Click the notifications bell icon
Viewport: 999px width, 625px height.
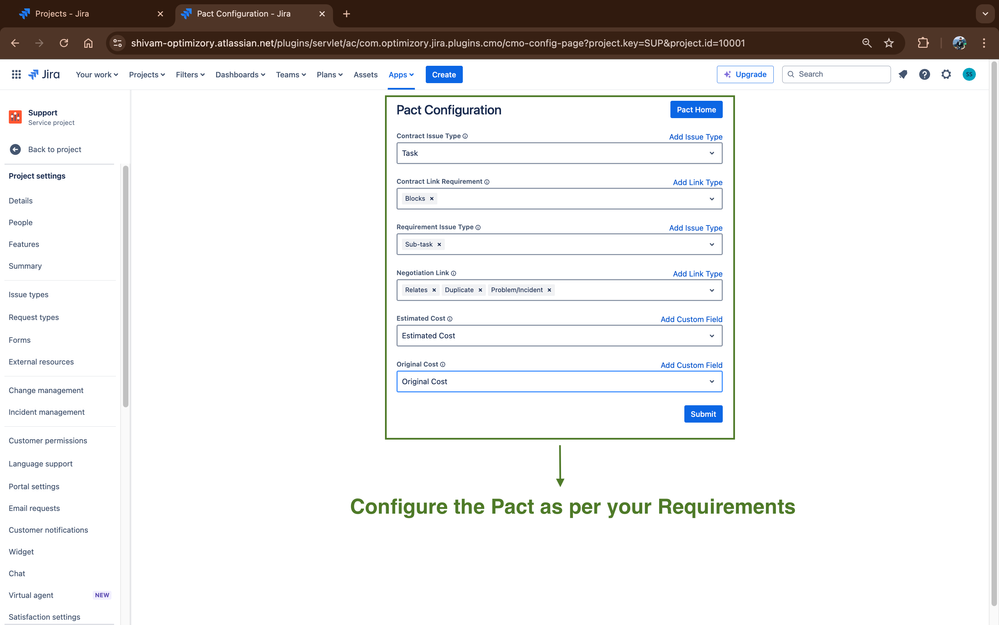(x=902, y=74)
